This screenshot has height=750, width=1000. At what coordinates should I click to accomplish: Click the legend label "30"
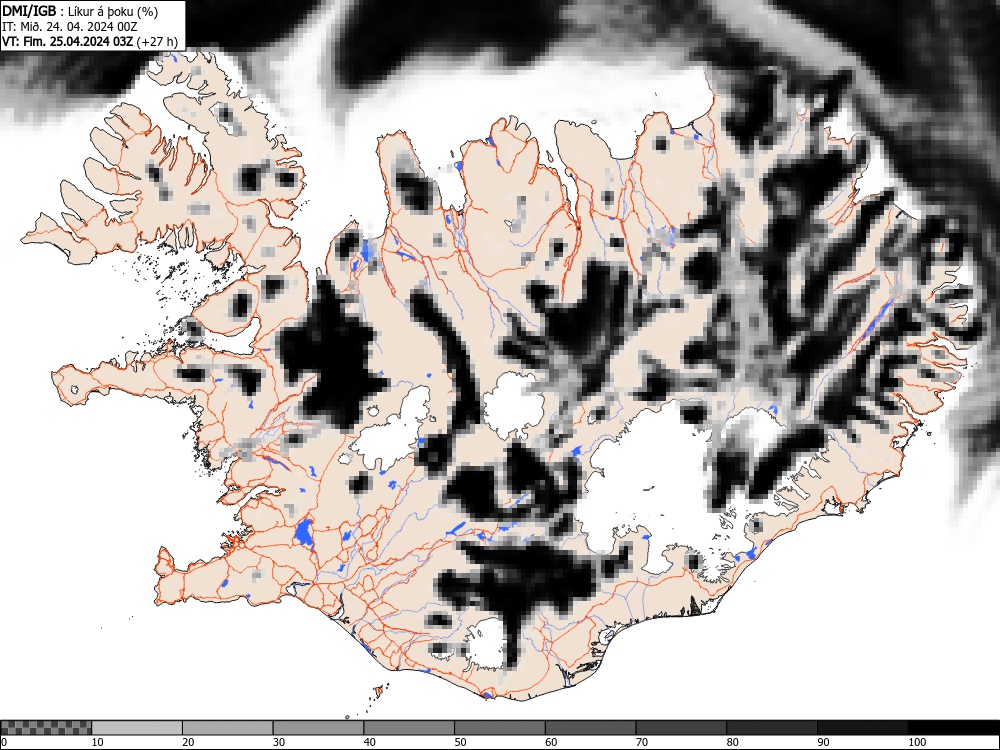pyautogui.click(x=279, y=742)
